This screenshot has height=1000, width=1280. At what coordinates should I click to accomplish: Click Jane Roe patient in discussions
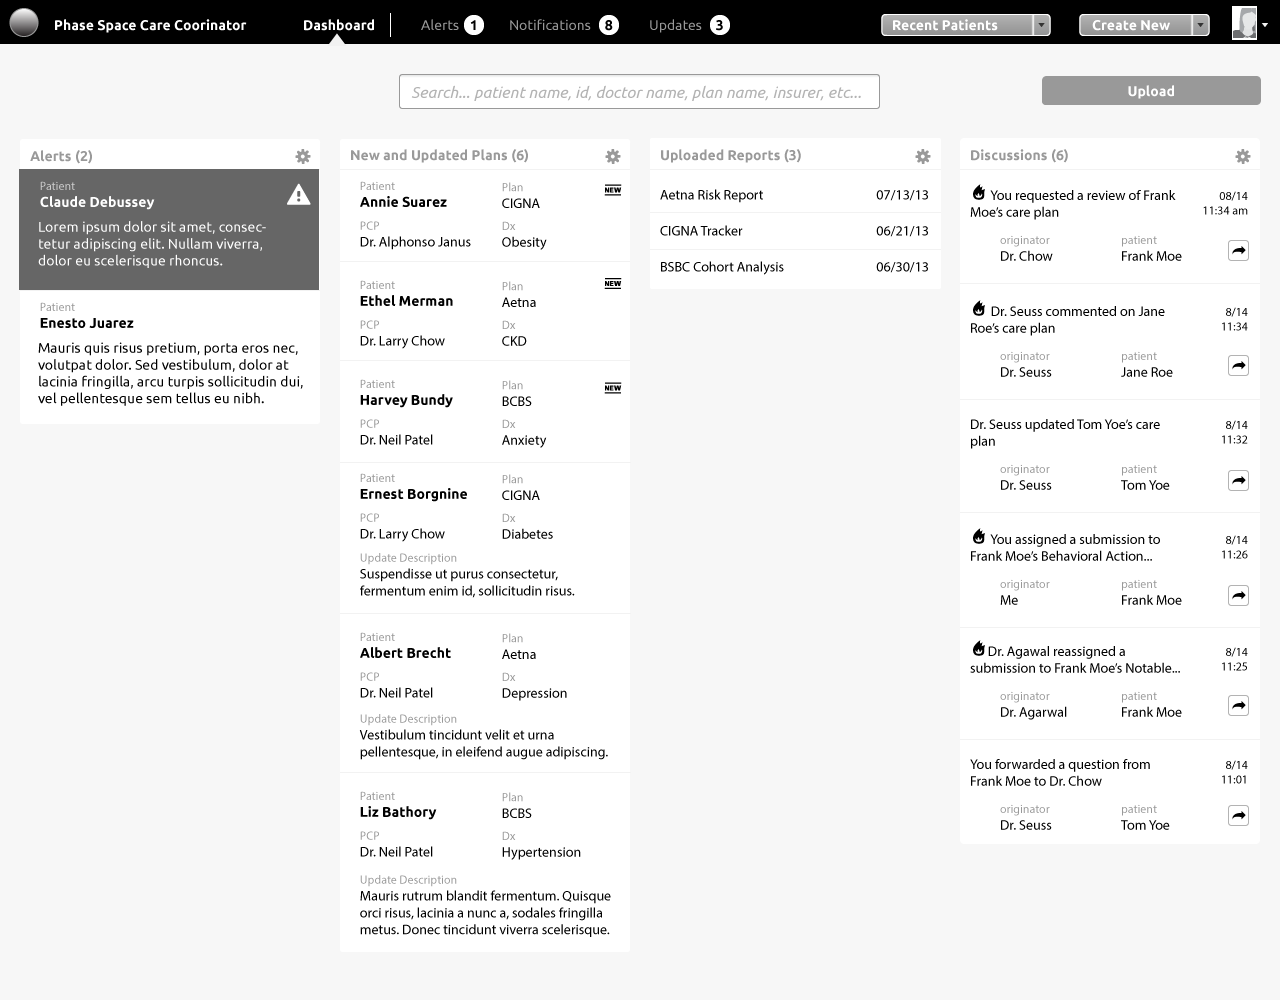pos(1147,372)
